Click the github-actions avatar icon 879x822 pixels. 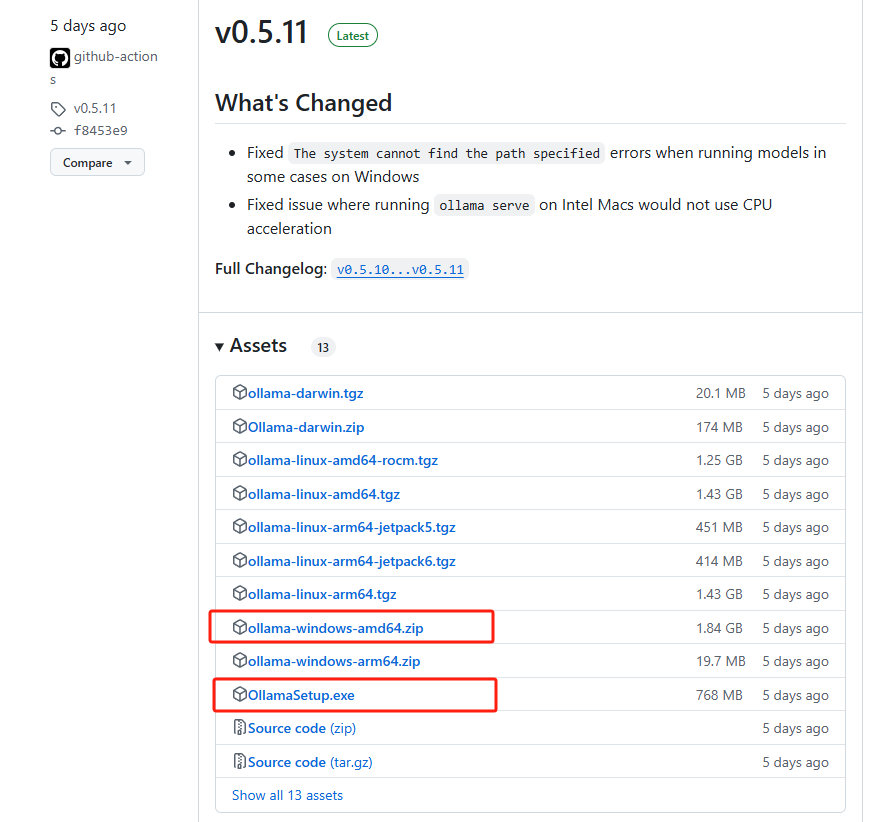pos(60,58)
